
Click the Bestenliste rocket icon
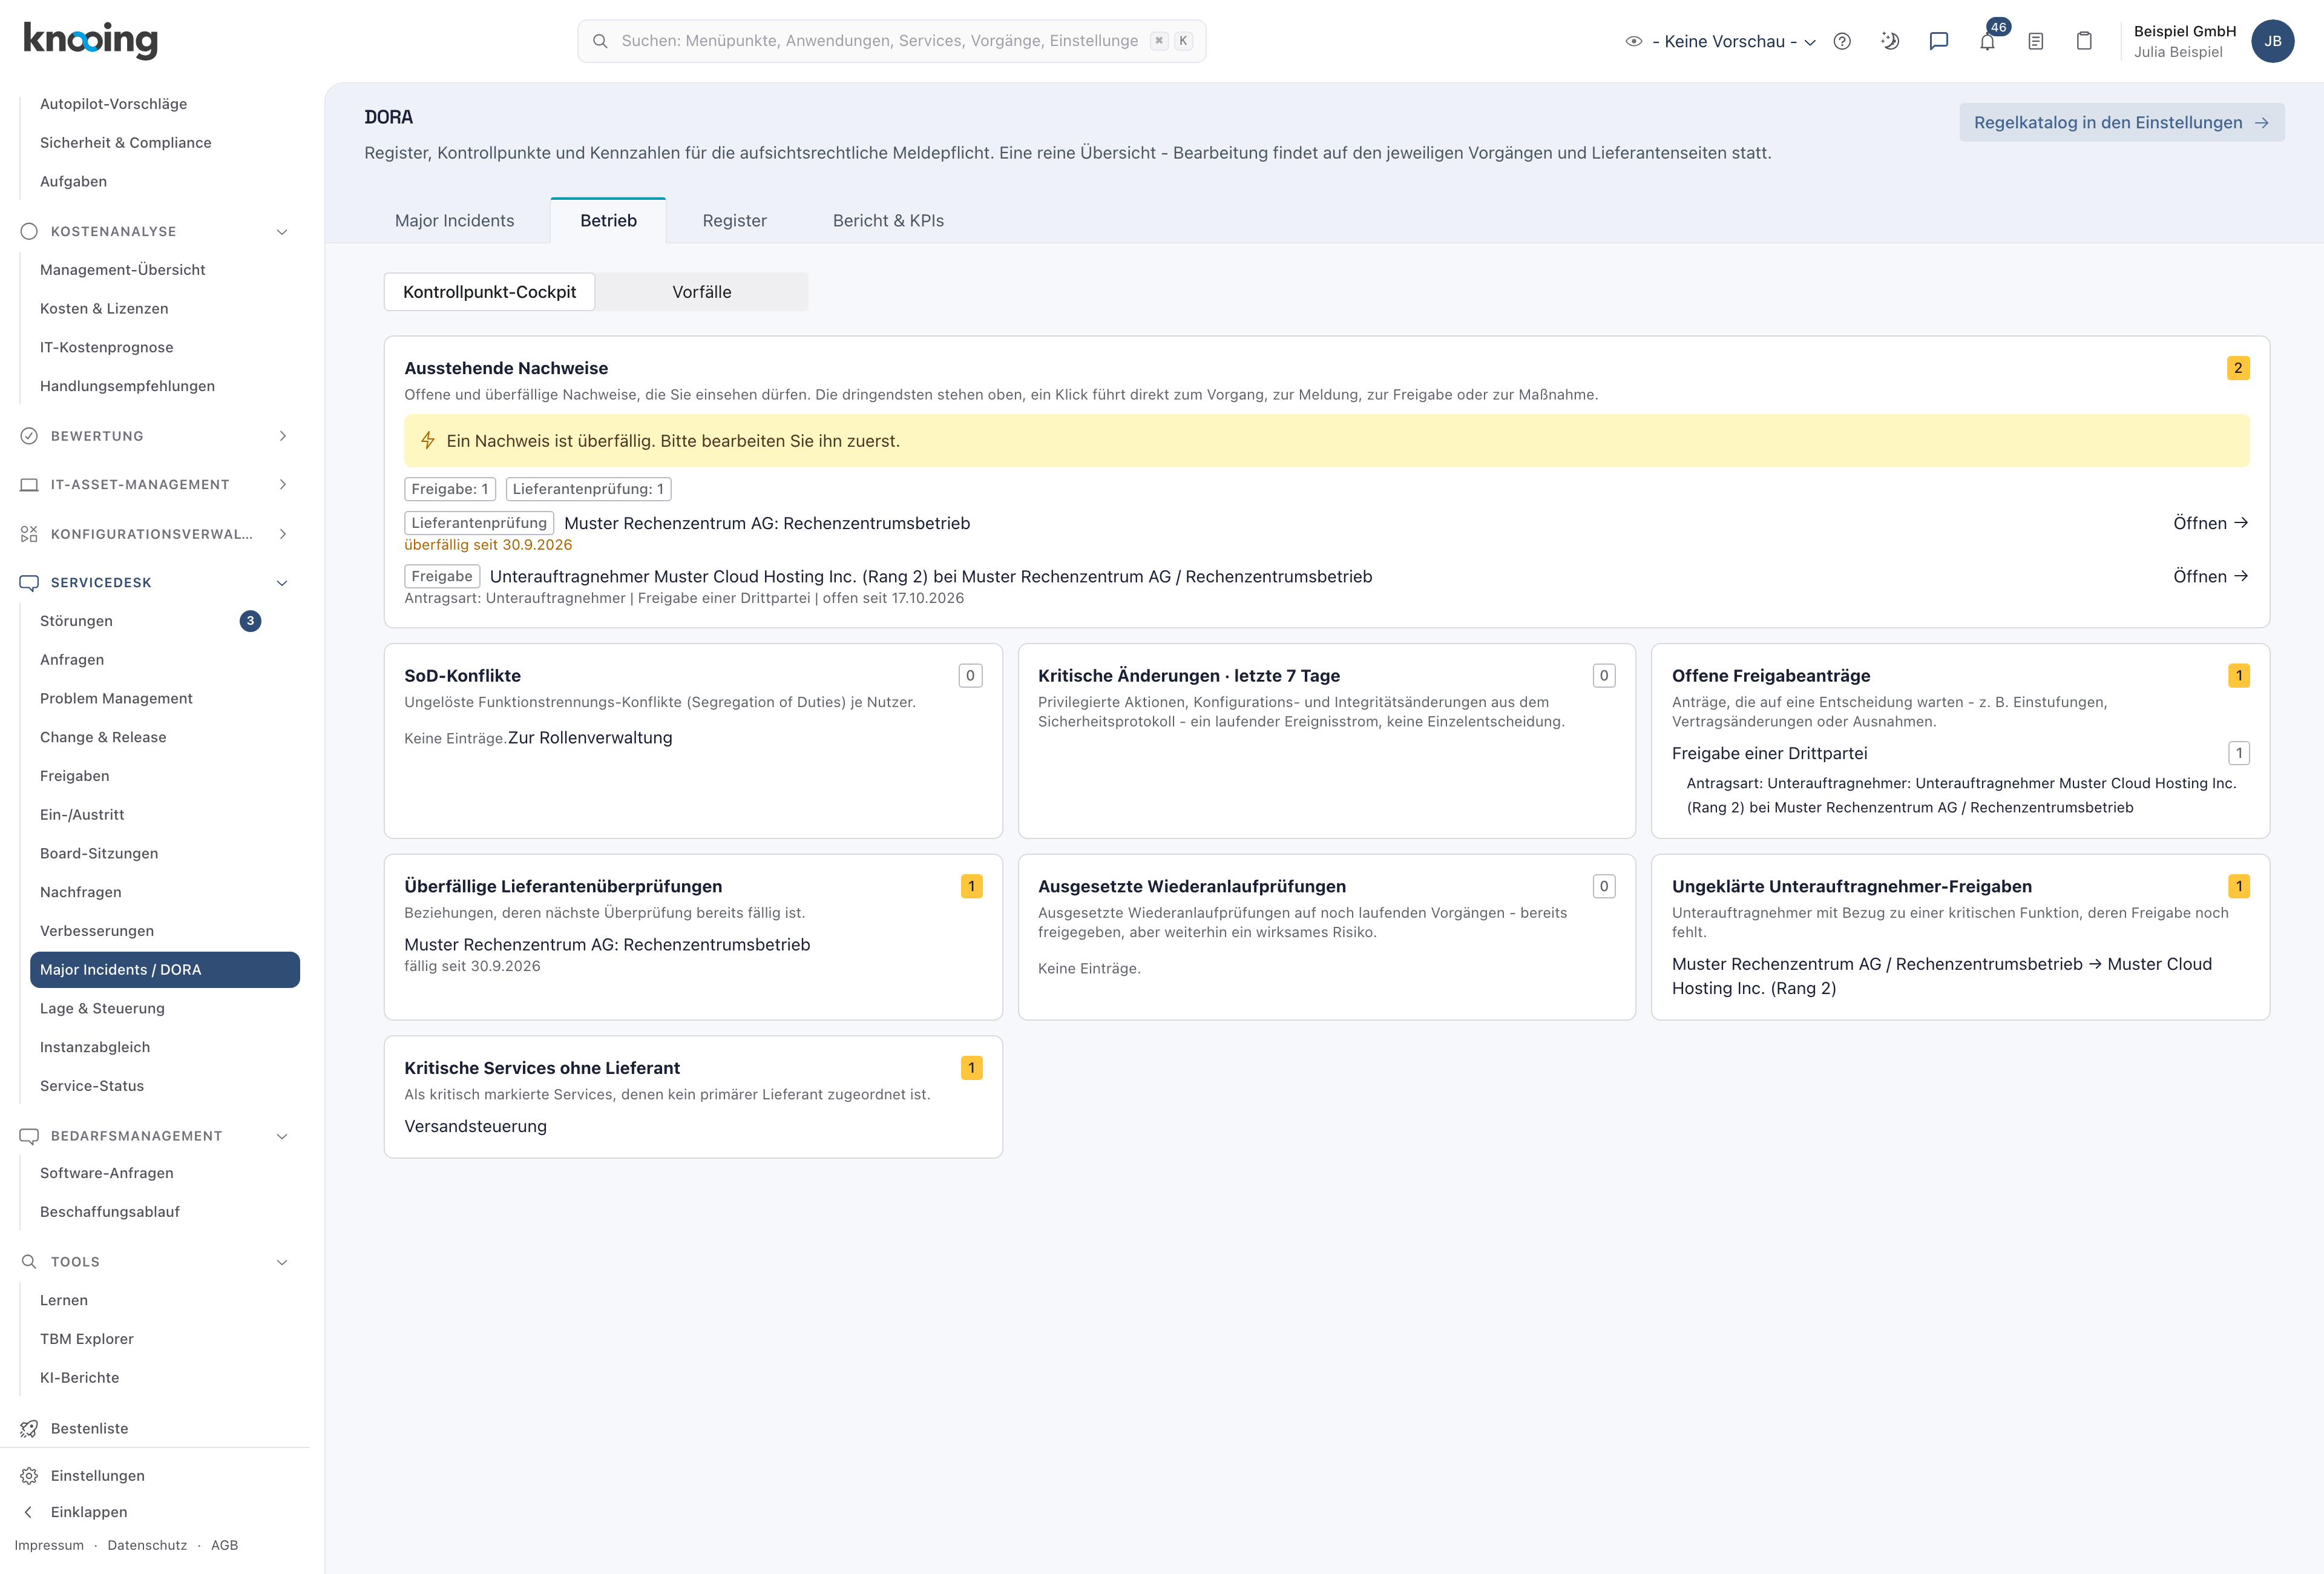[29, 1428]
